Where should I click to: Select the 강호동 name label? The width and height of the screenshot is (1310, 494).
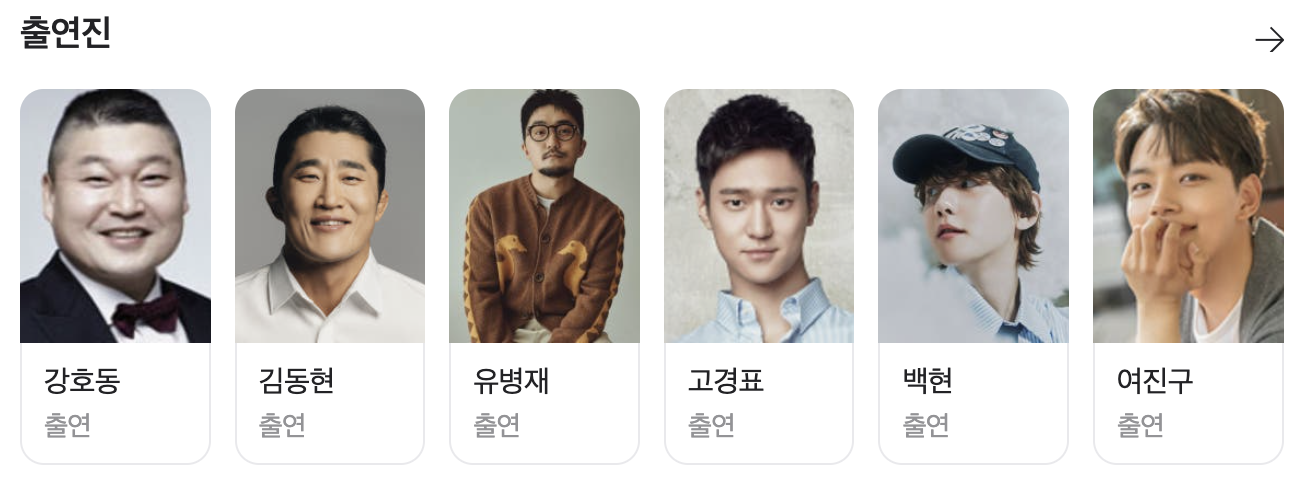point(82,381)
